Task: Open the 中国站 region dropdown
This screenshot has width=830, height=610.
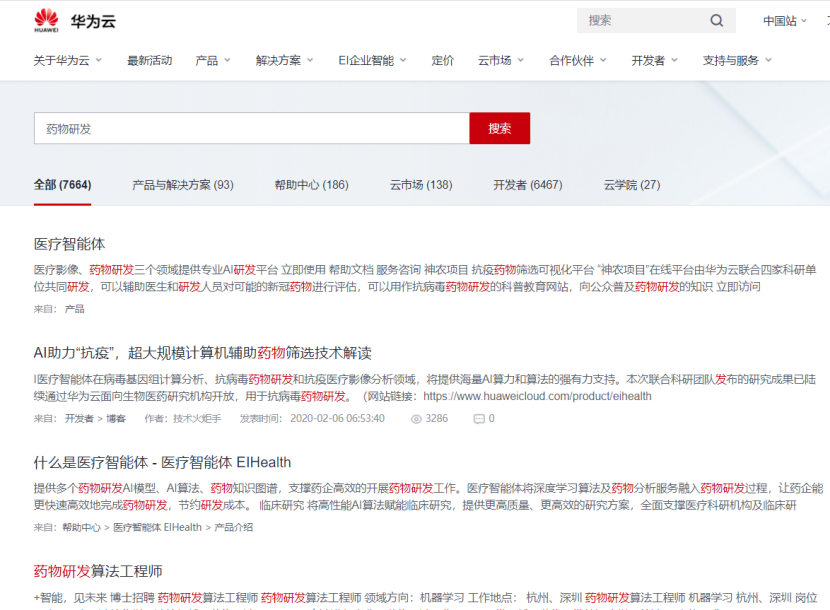Action: 784,21
